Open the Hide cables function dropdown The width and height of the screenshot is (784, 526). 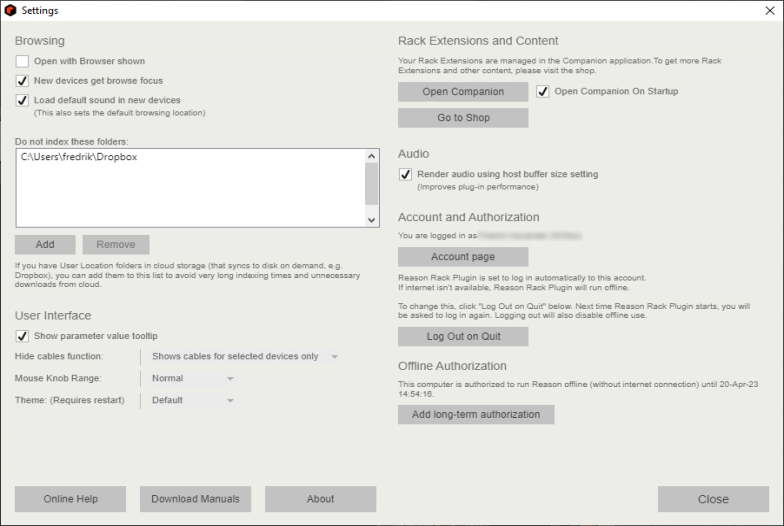tap(244, 356)
